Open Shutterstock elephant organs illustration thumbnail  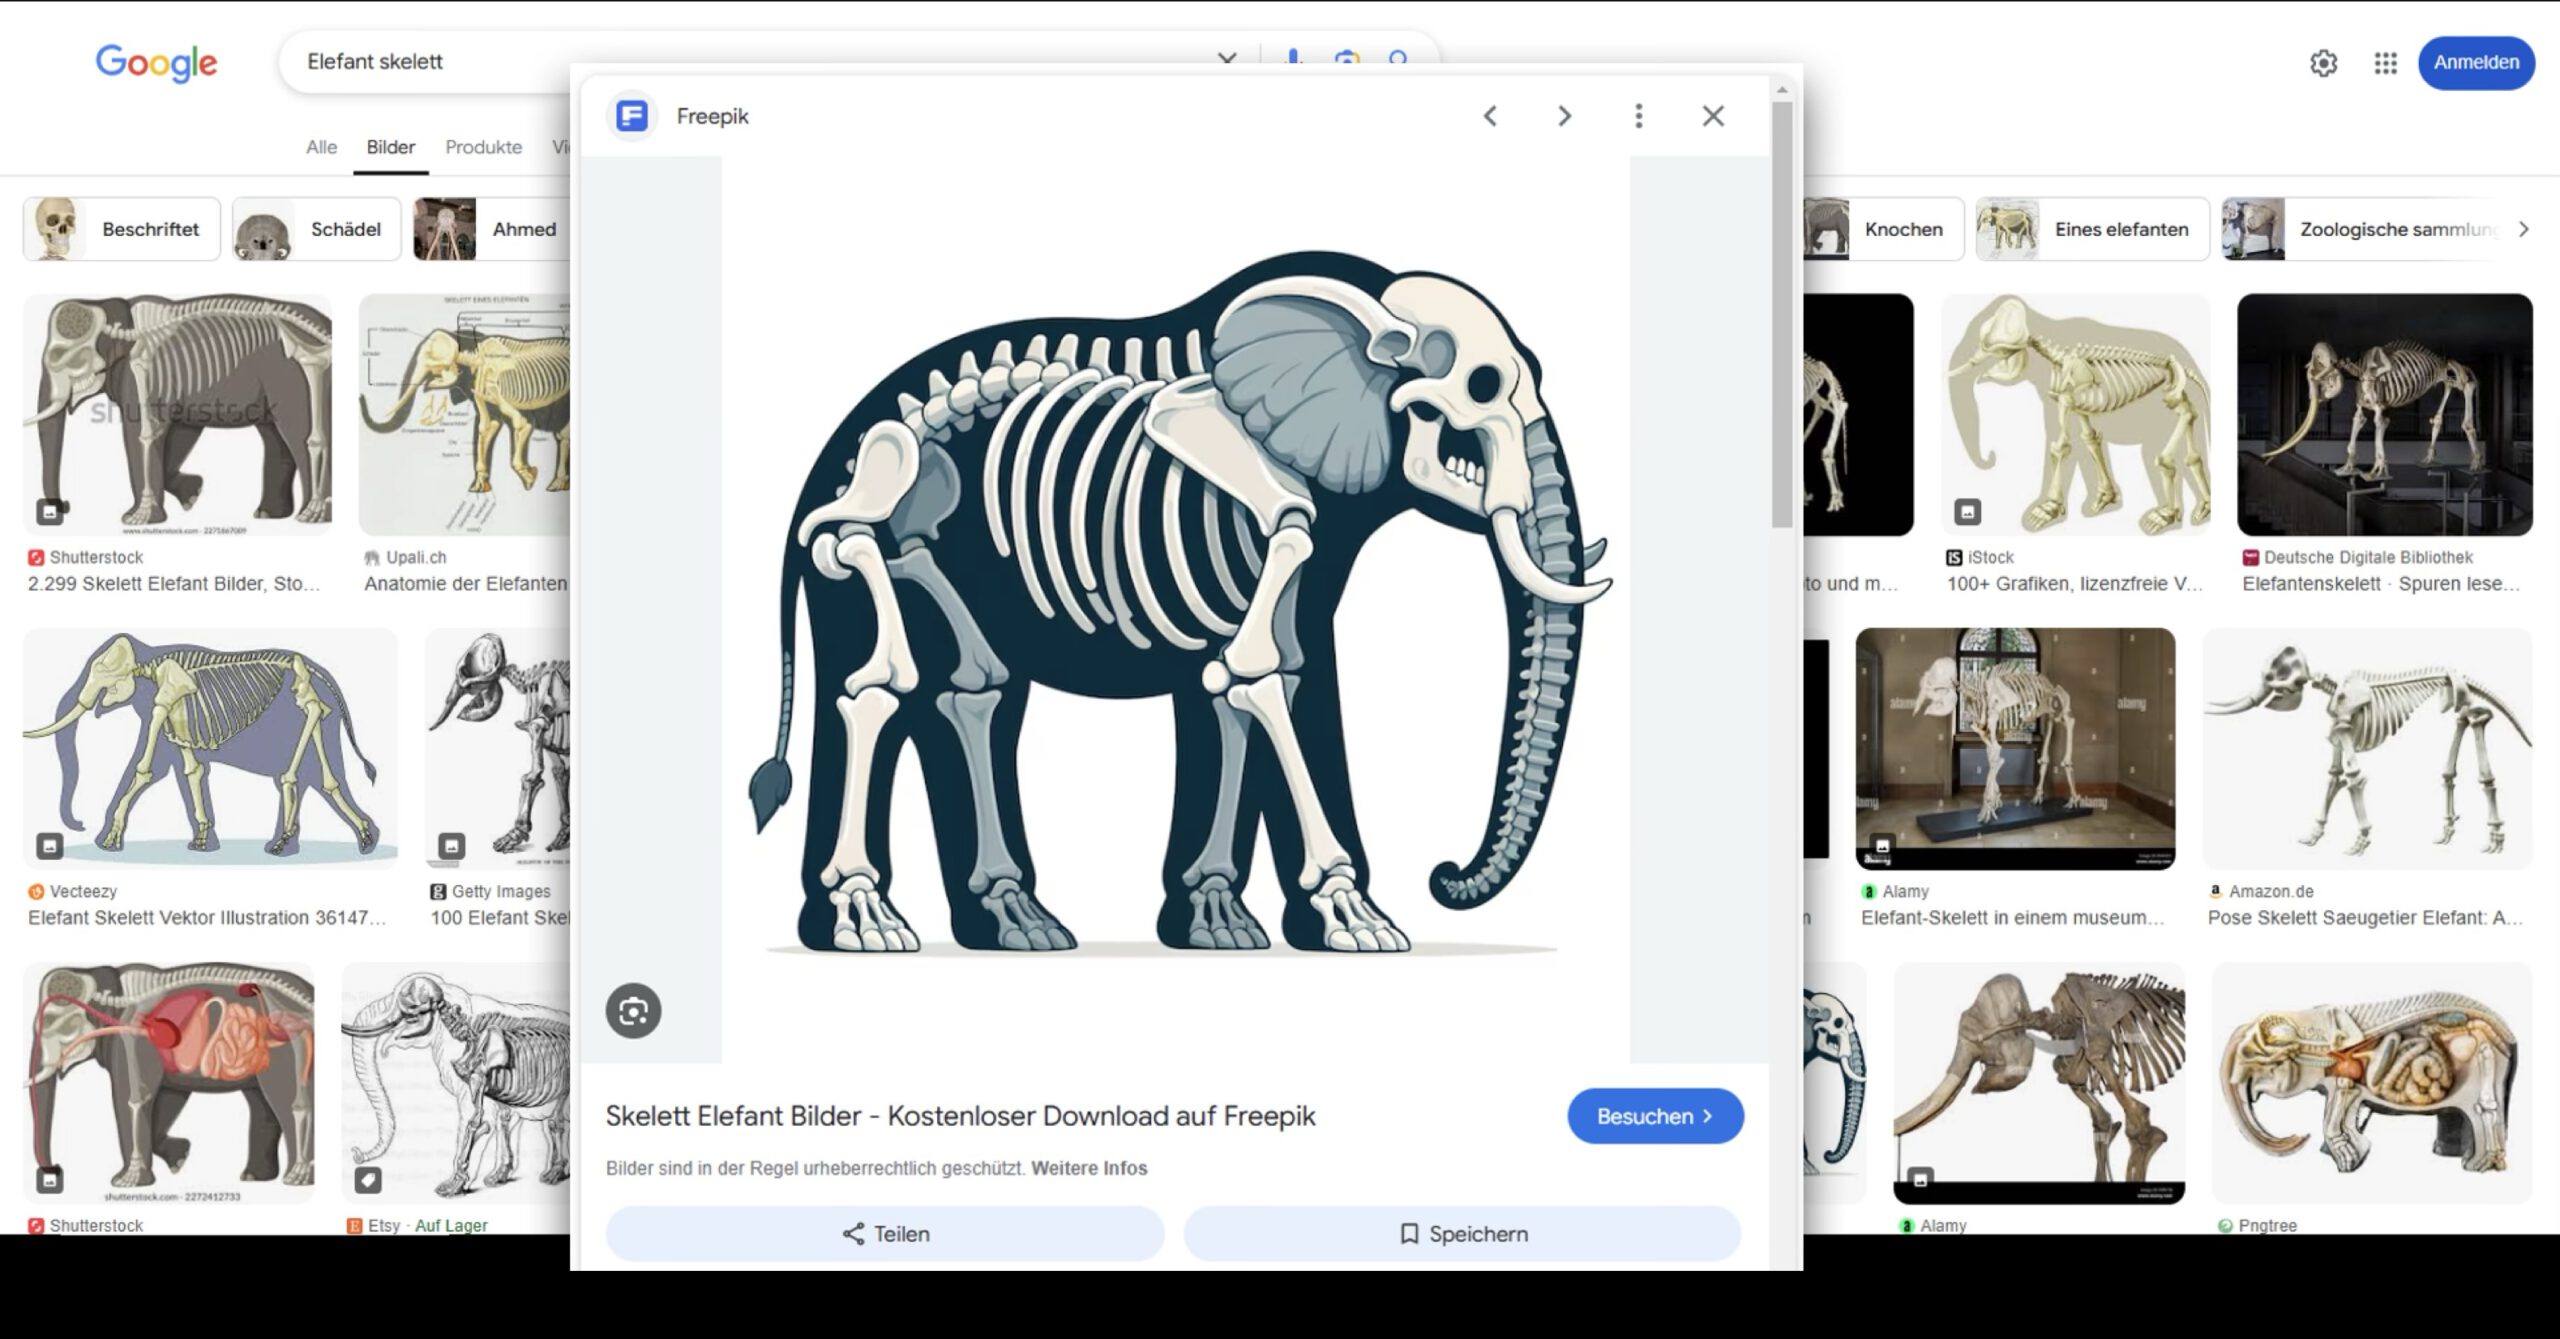click(168, 1083)
